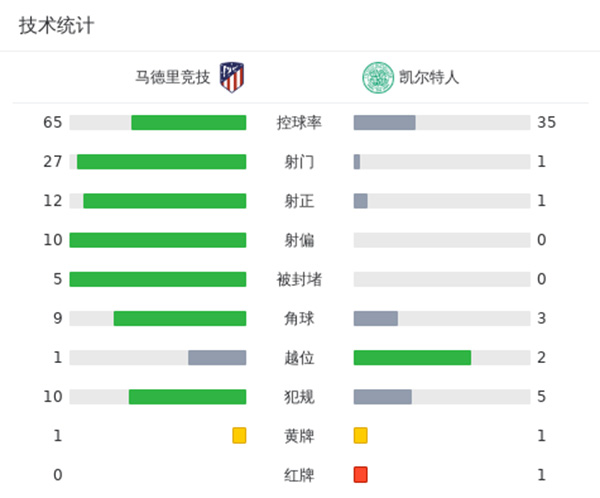Click Atlético's shots bar showing 27

(161, 161)
